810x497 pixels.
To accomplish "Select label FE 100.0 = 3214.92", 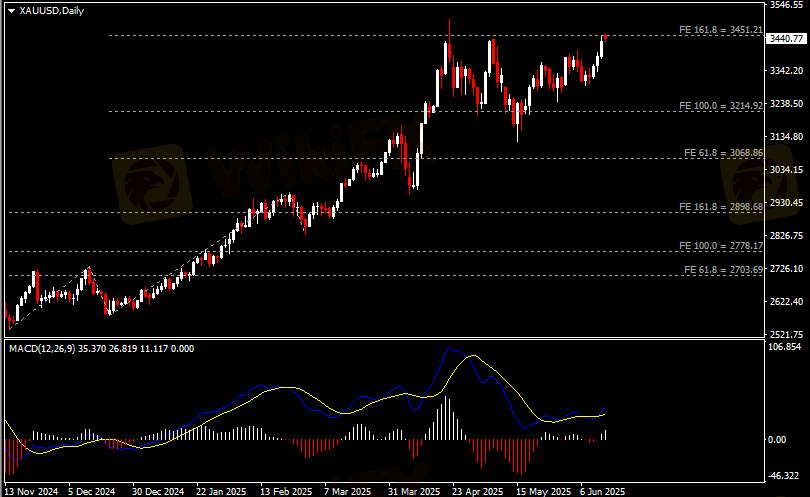I will click(x=721, y=106).
